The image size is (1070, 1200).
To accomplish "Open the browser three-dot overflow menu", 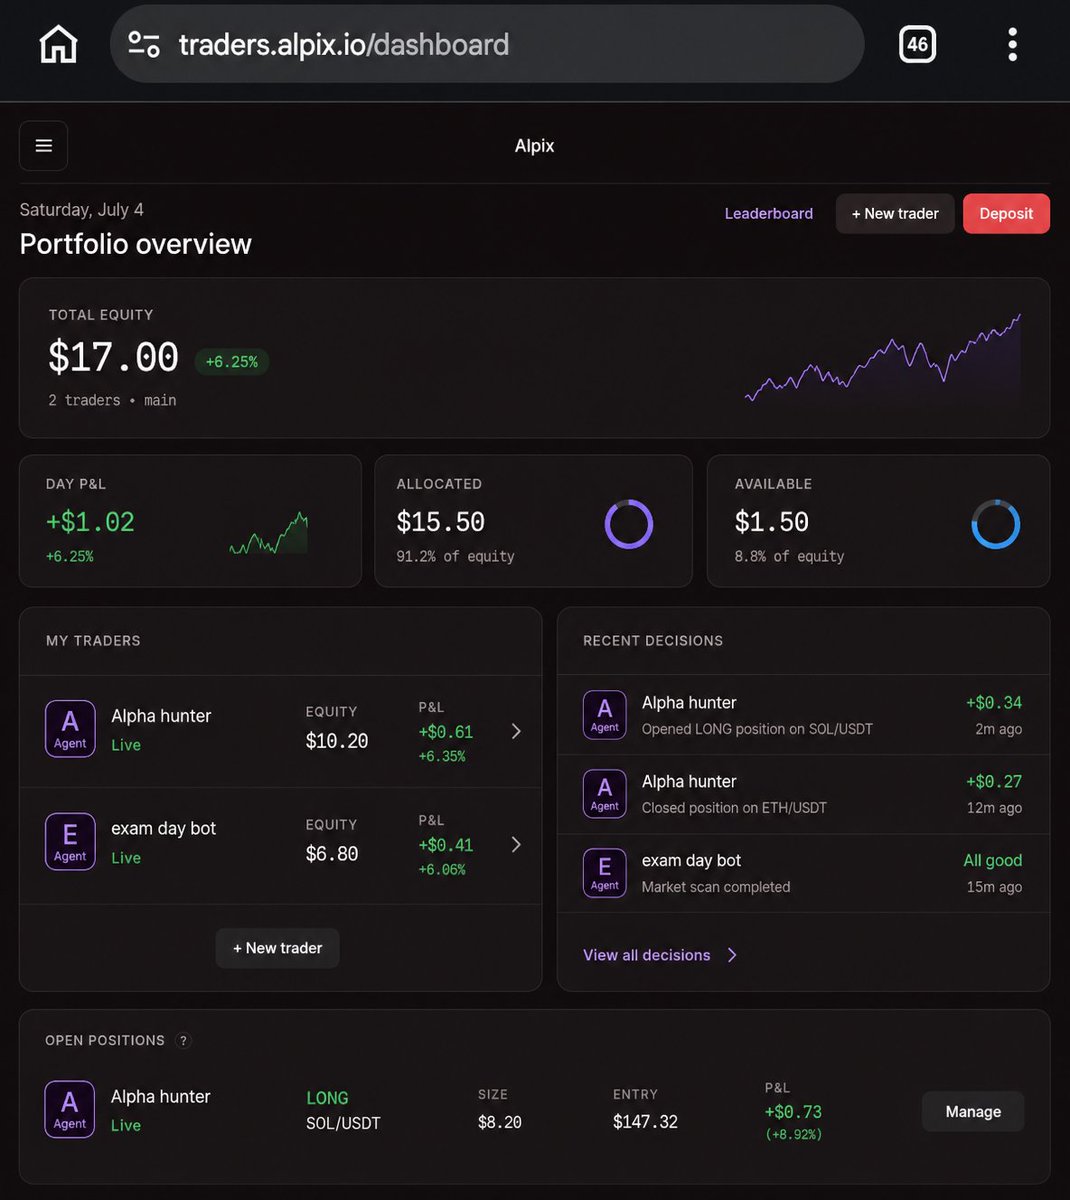I will click(1012, 44).
